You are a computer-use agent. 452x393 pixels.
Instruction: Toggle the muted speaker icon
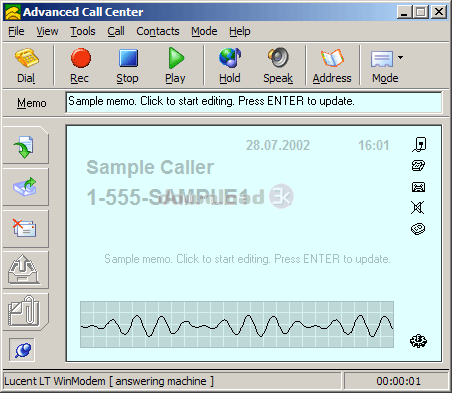pyautogui.click(x=418, y=208)
